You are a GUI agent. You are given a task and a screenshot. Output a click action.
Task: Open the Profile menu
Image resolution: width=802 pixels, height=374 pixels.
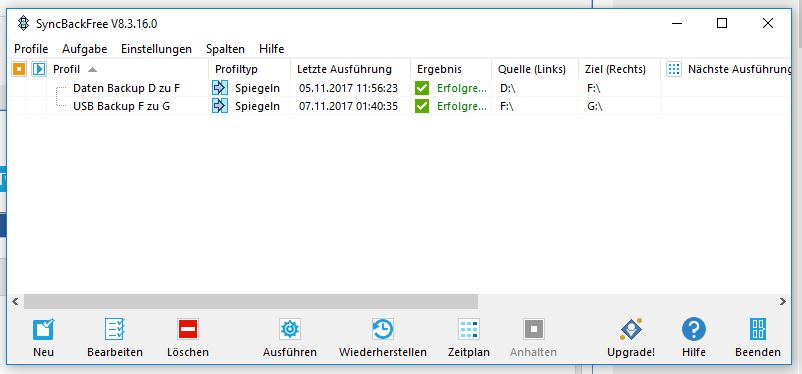point(31,49)
